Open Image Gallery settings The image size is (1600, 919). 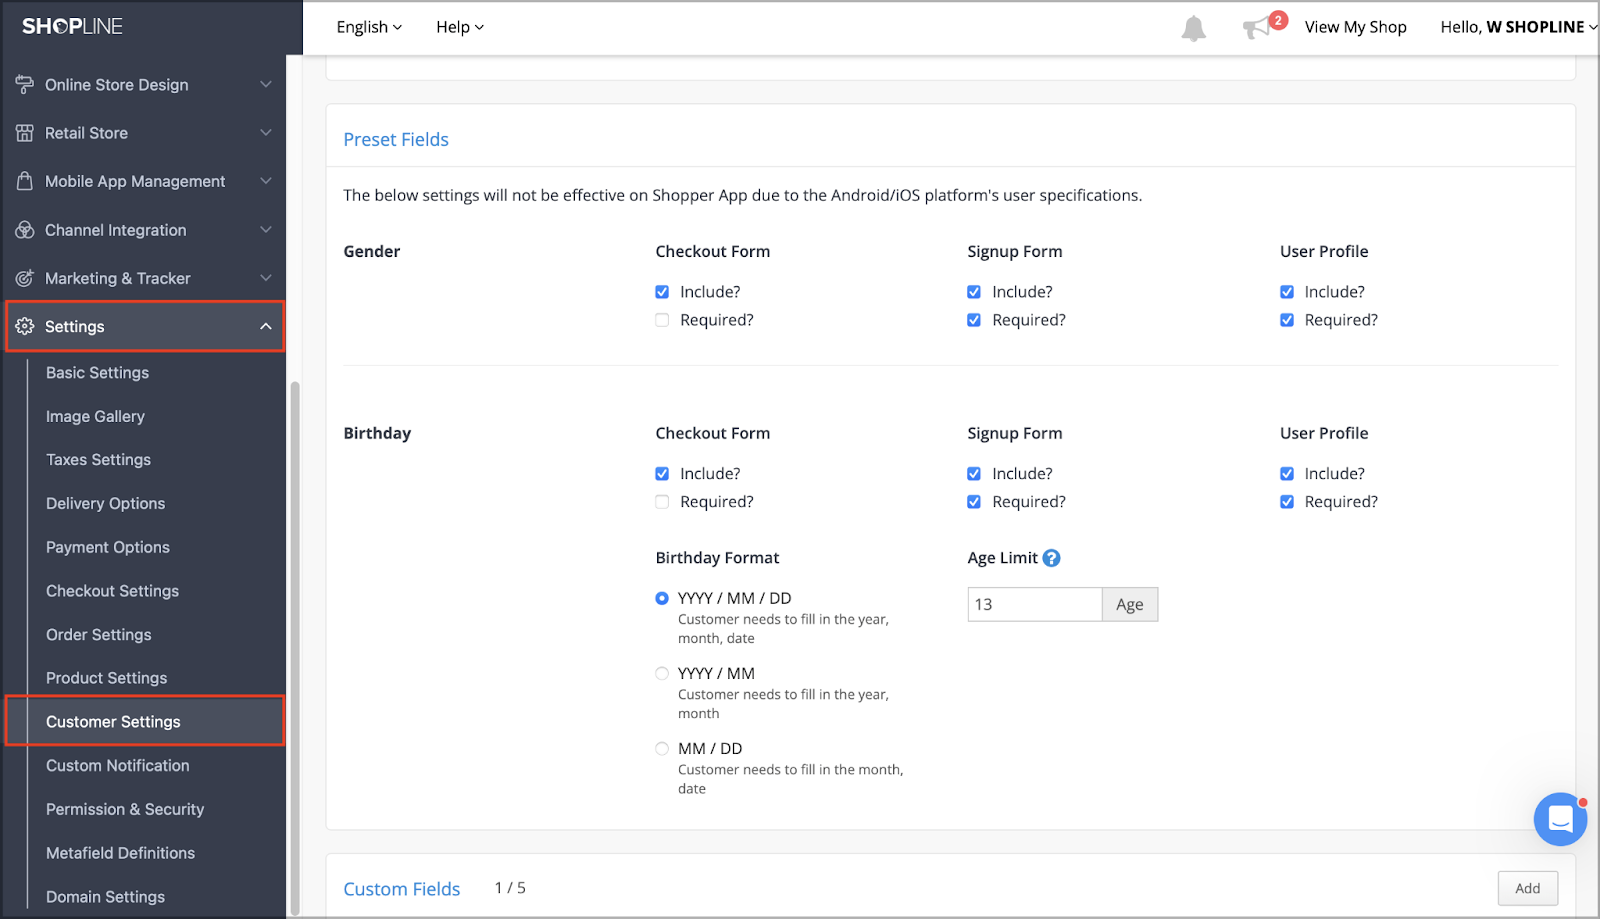point(95,416)
